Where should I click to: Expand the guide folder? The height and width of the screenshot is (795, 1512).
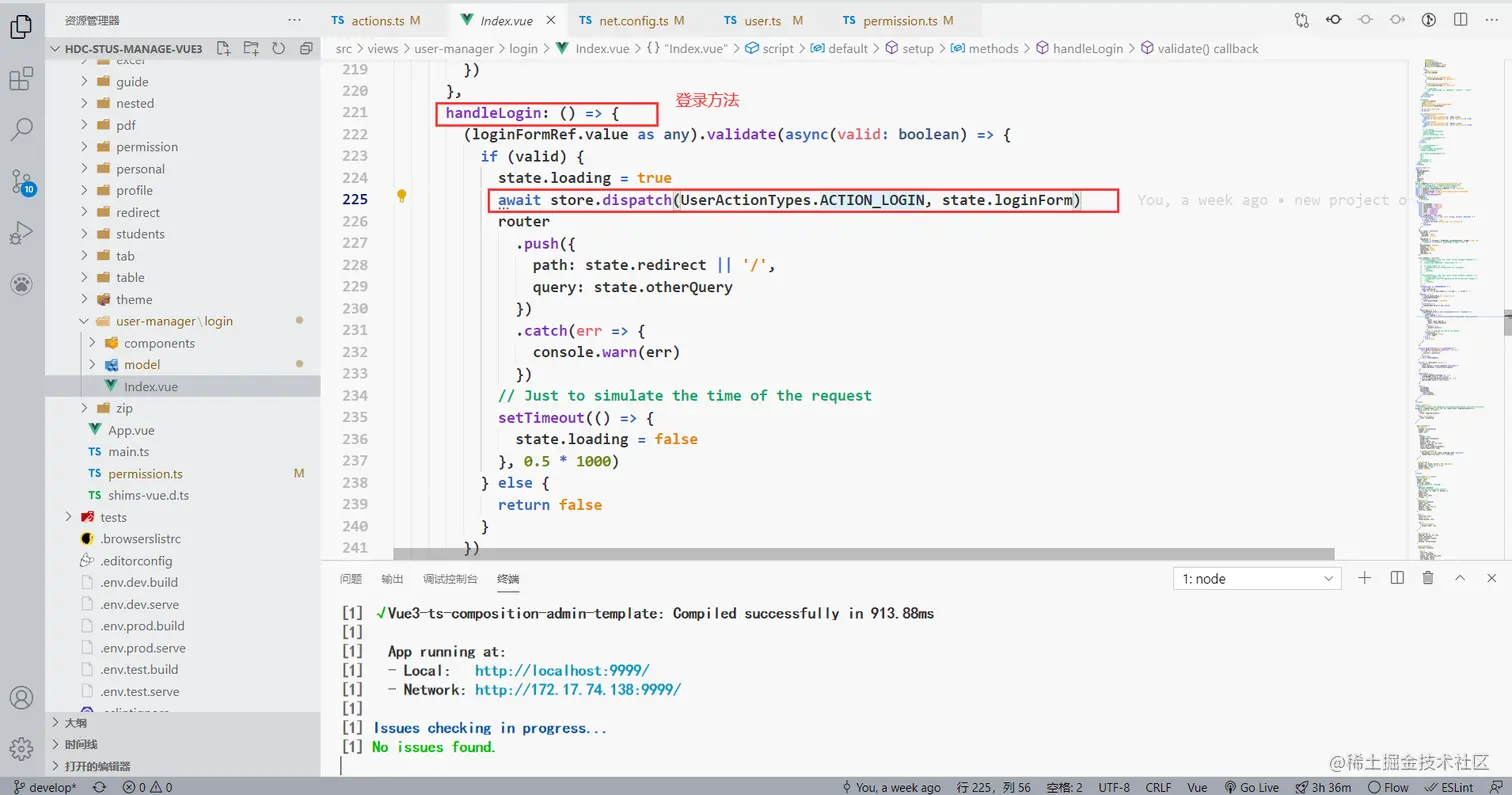[x=132, y=82]
